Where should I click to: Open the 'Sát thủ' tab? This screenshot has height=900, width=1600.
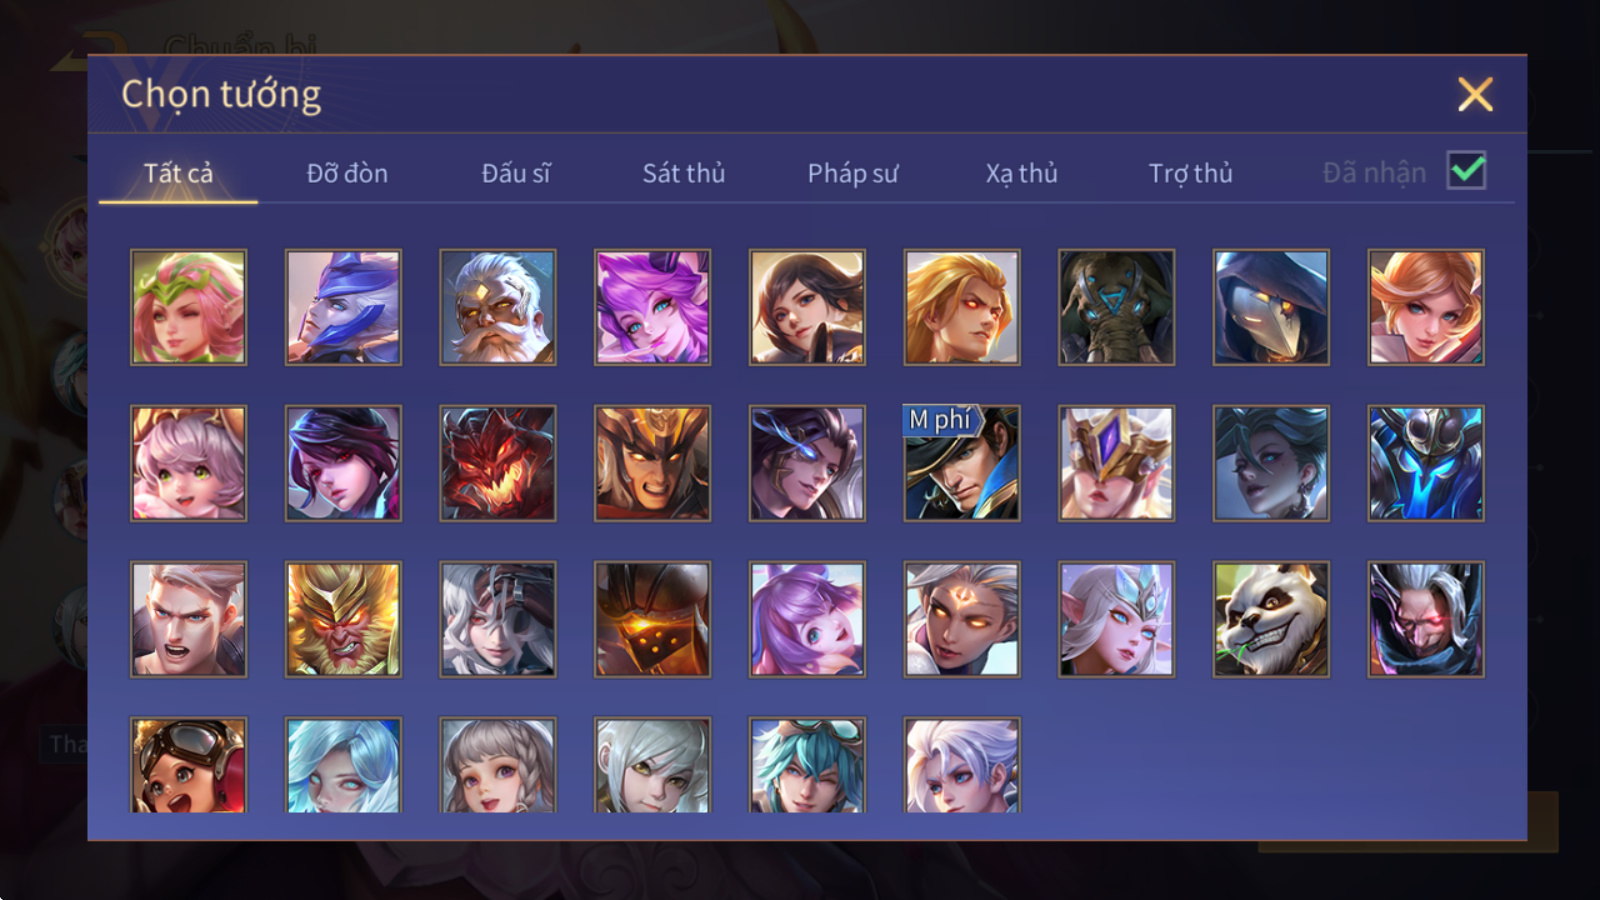coord(683,173)
